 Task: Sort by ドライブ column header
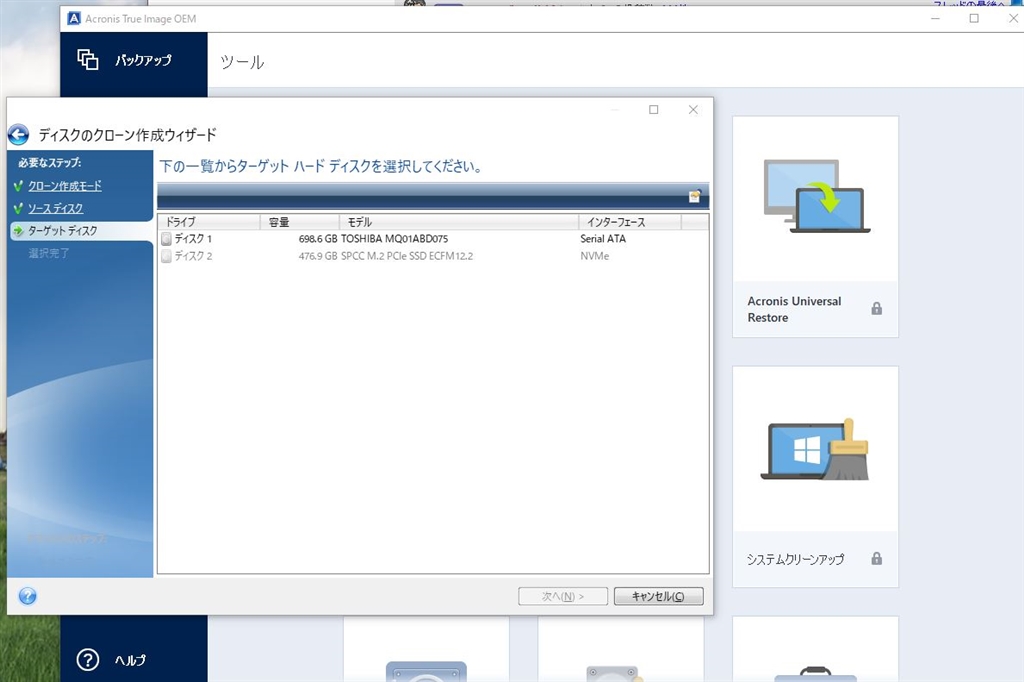209,222
